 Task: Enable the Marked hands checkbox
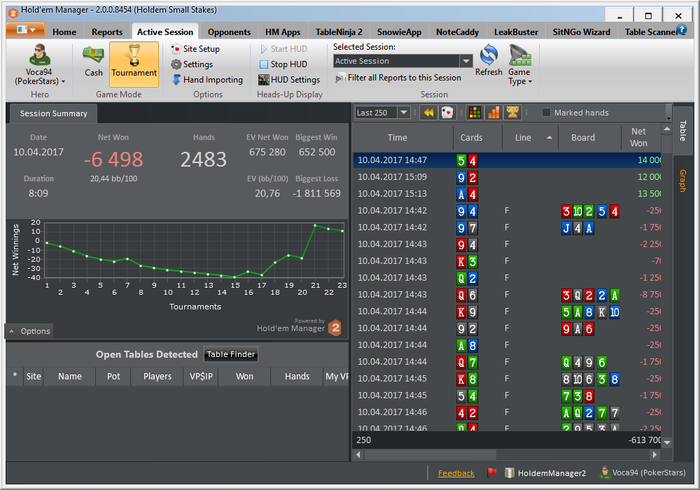click(x=546, y=112)
